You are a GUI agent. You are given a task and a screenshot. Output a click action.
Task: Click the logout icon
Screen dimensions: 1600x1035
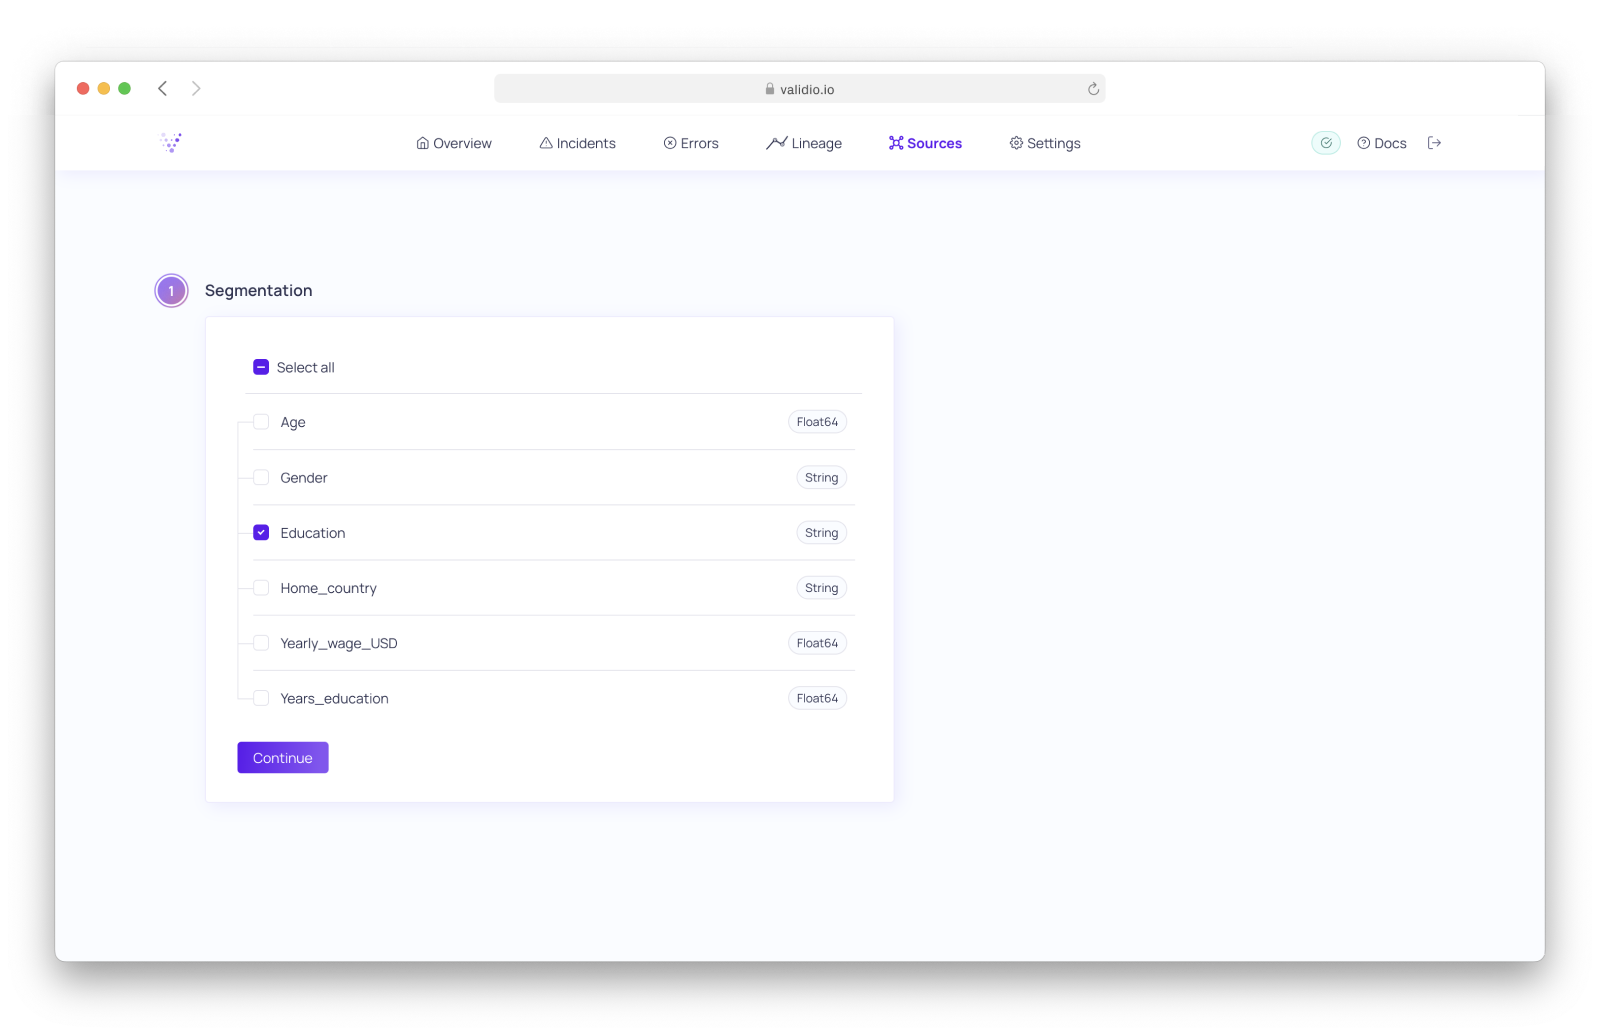[1434, 143]
